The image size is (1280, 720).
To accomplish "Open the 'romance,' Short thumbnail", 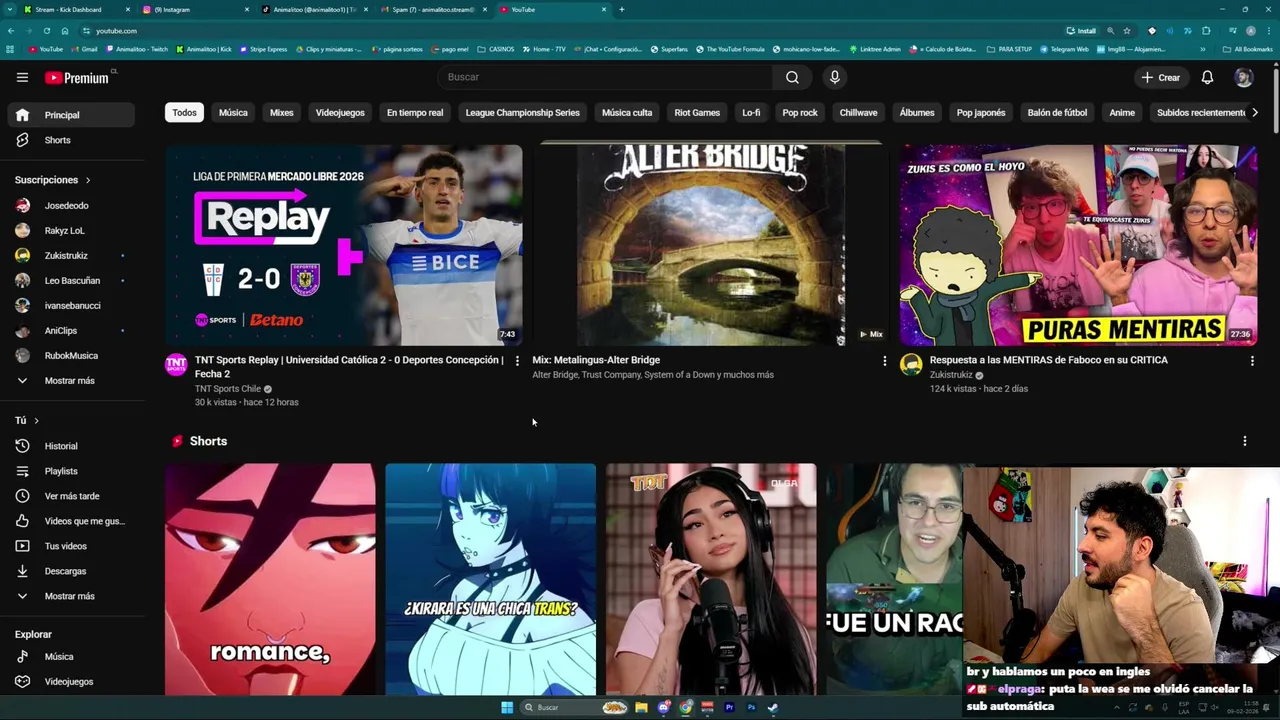I will (270, 579).
